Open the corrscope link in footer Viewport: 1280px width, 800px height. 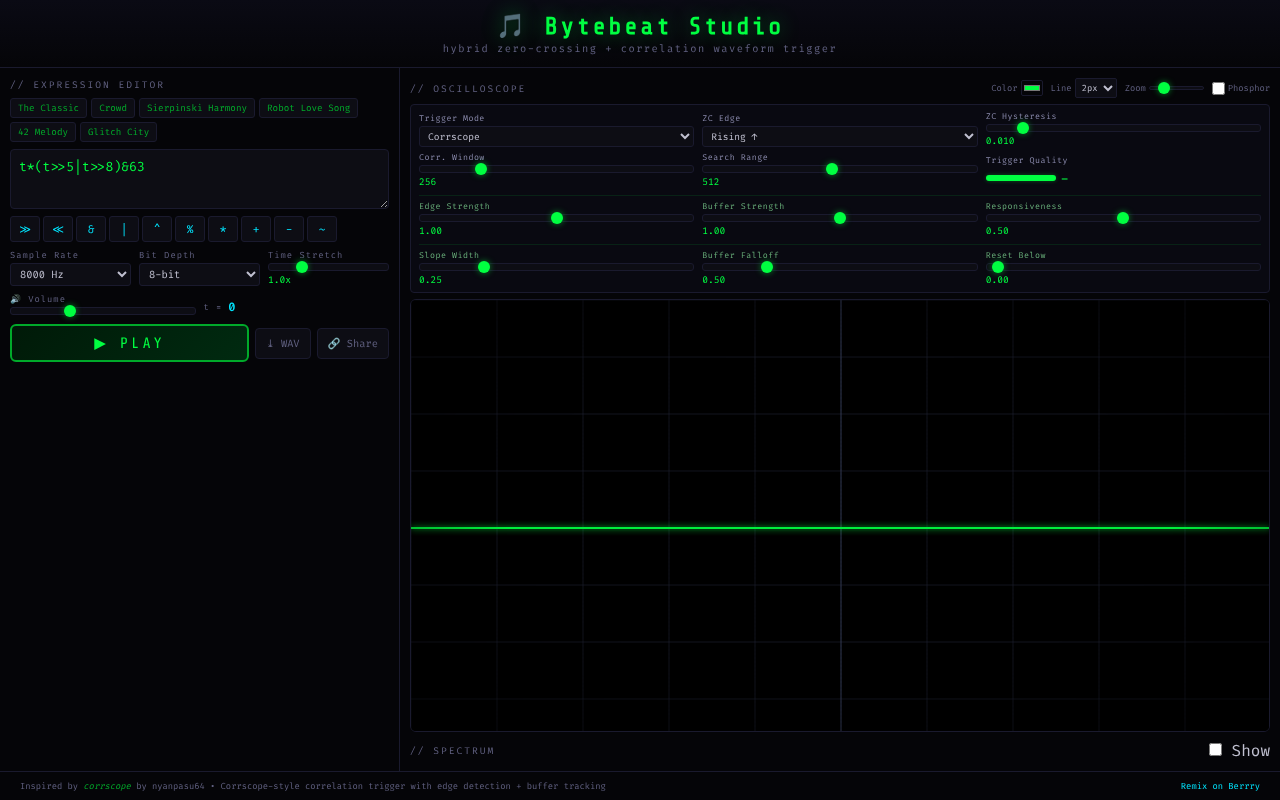[x=107, y=786]
